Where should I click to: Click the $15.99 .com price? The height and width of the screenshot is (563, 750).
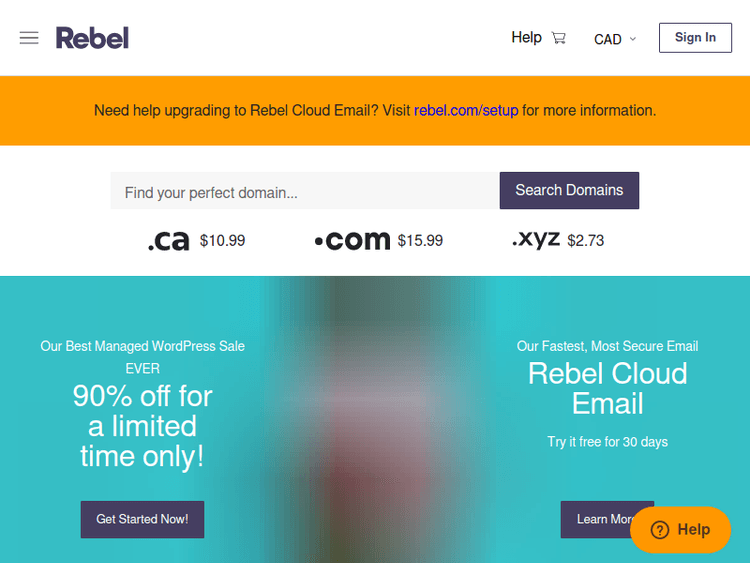[420, 241]
